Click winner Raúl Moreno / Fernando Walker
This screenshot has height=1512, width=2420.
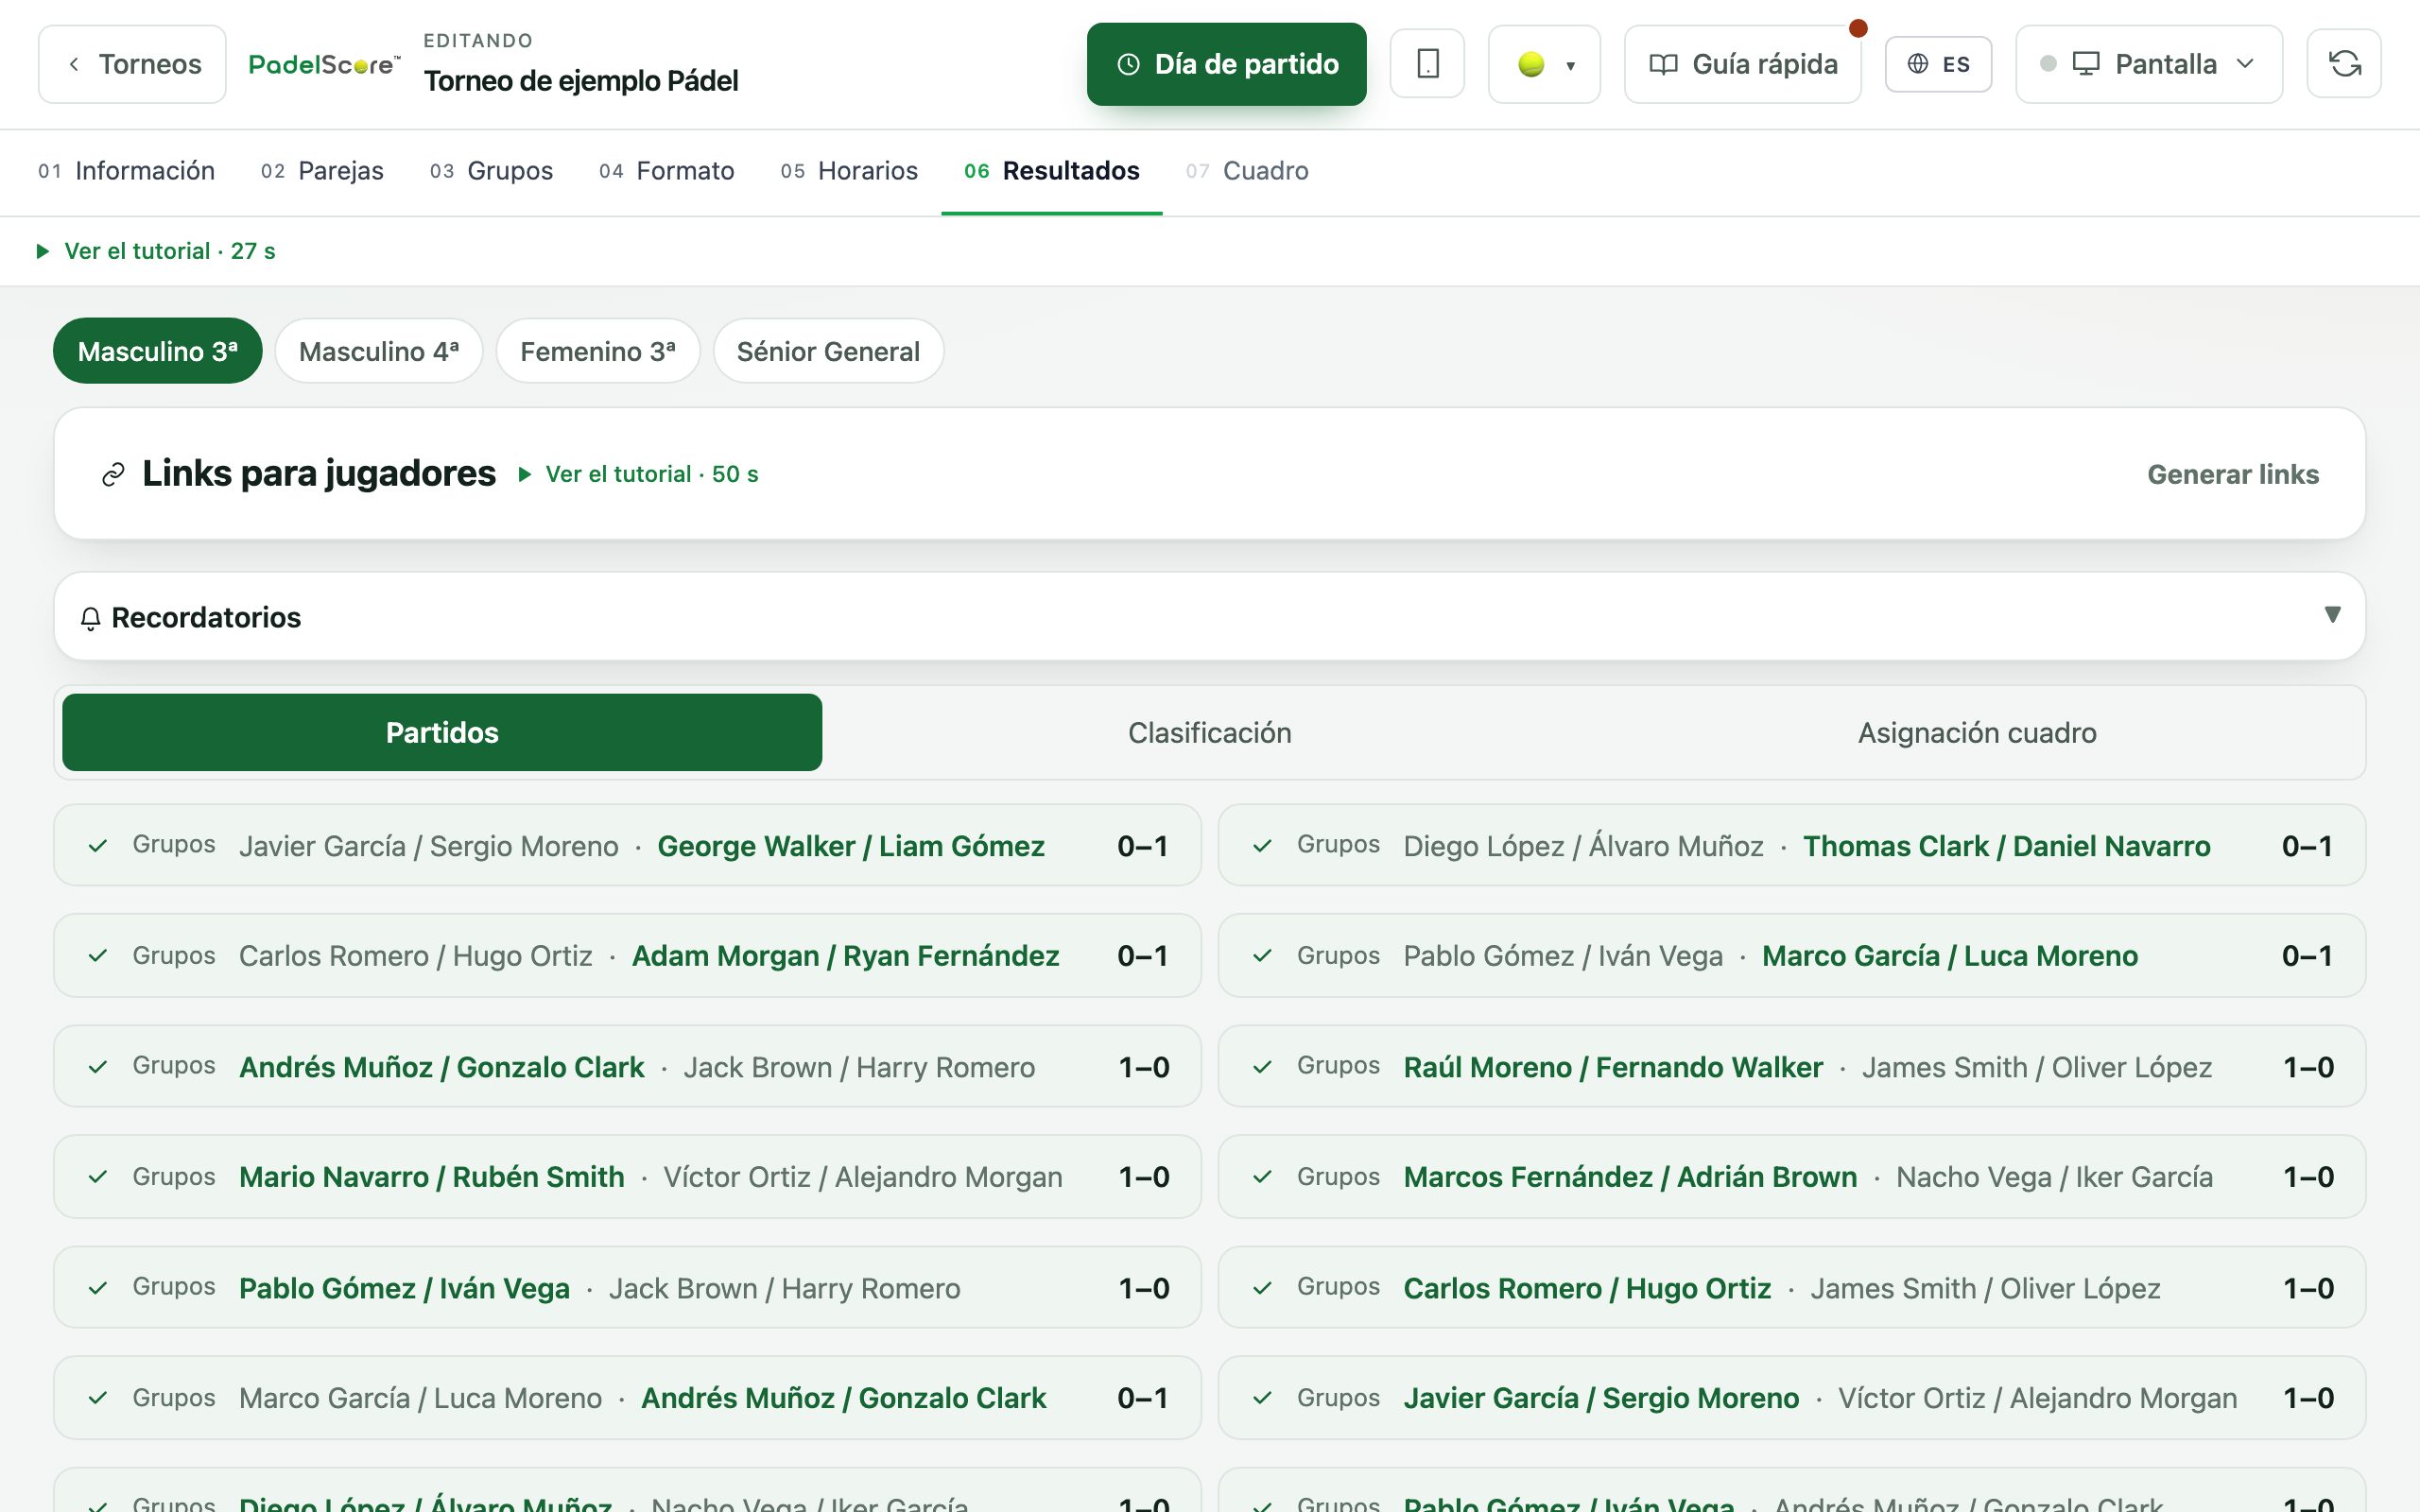pos(1613,1067)
